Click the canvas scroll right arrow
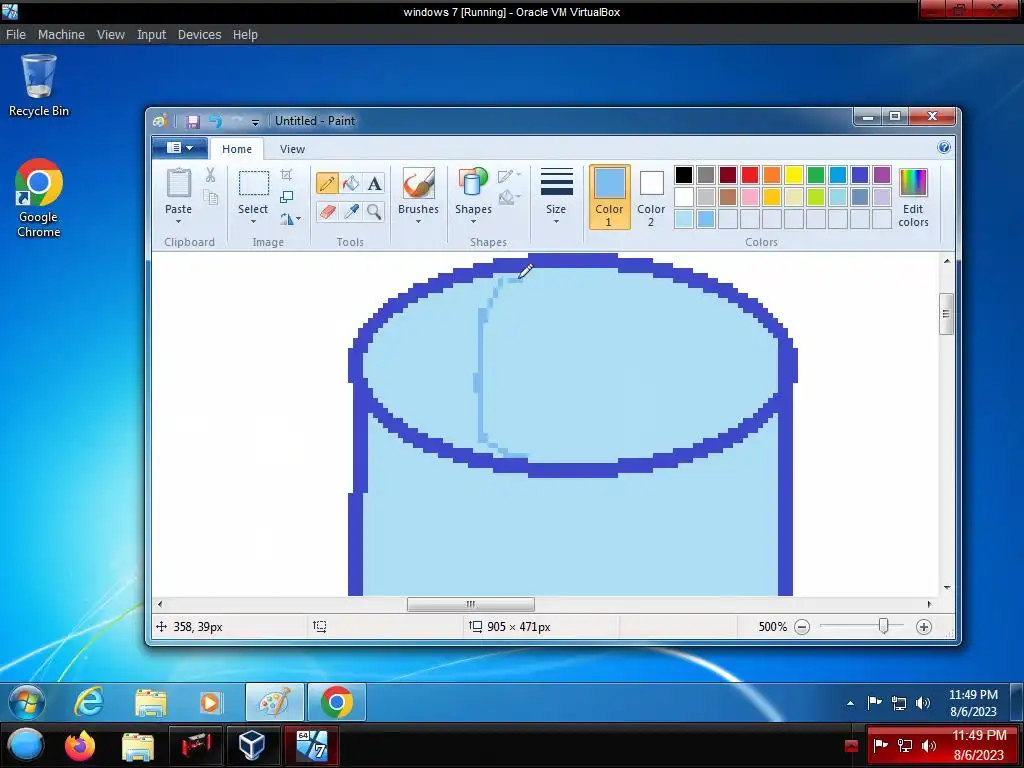Screen dimensions: 1024x768 click(929, 605)
